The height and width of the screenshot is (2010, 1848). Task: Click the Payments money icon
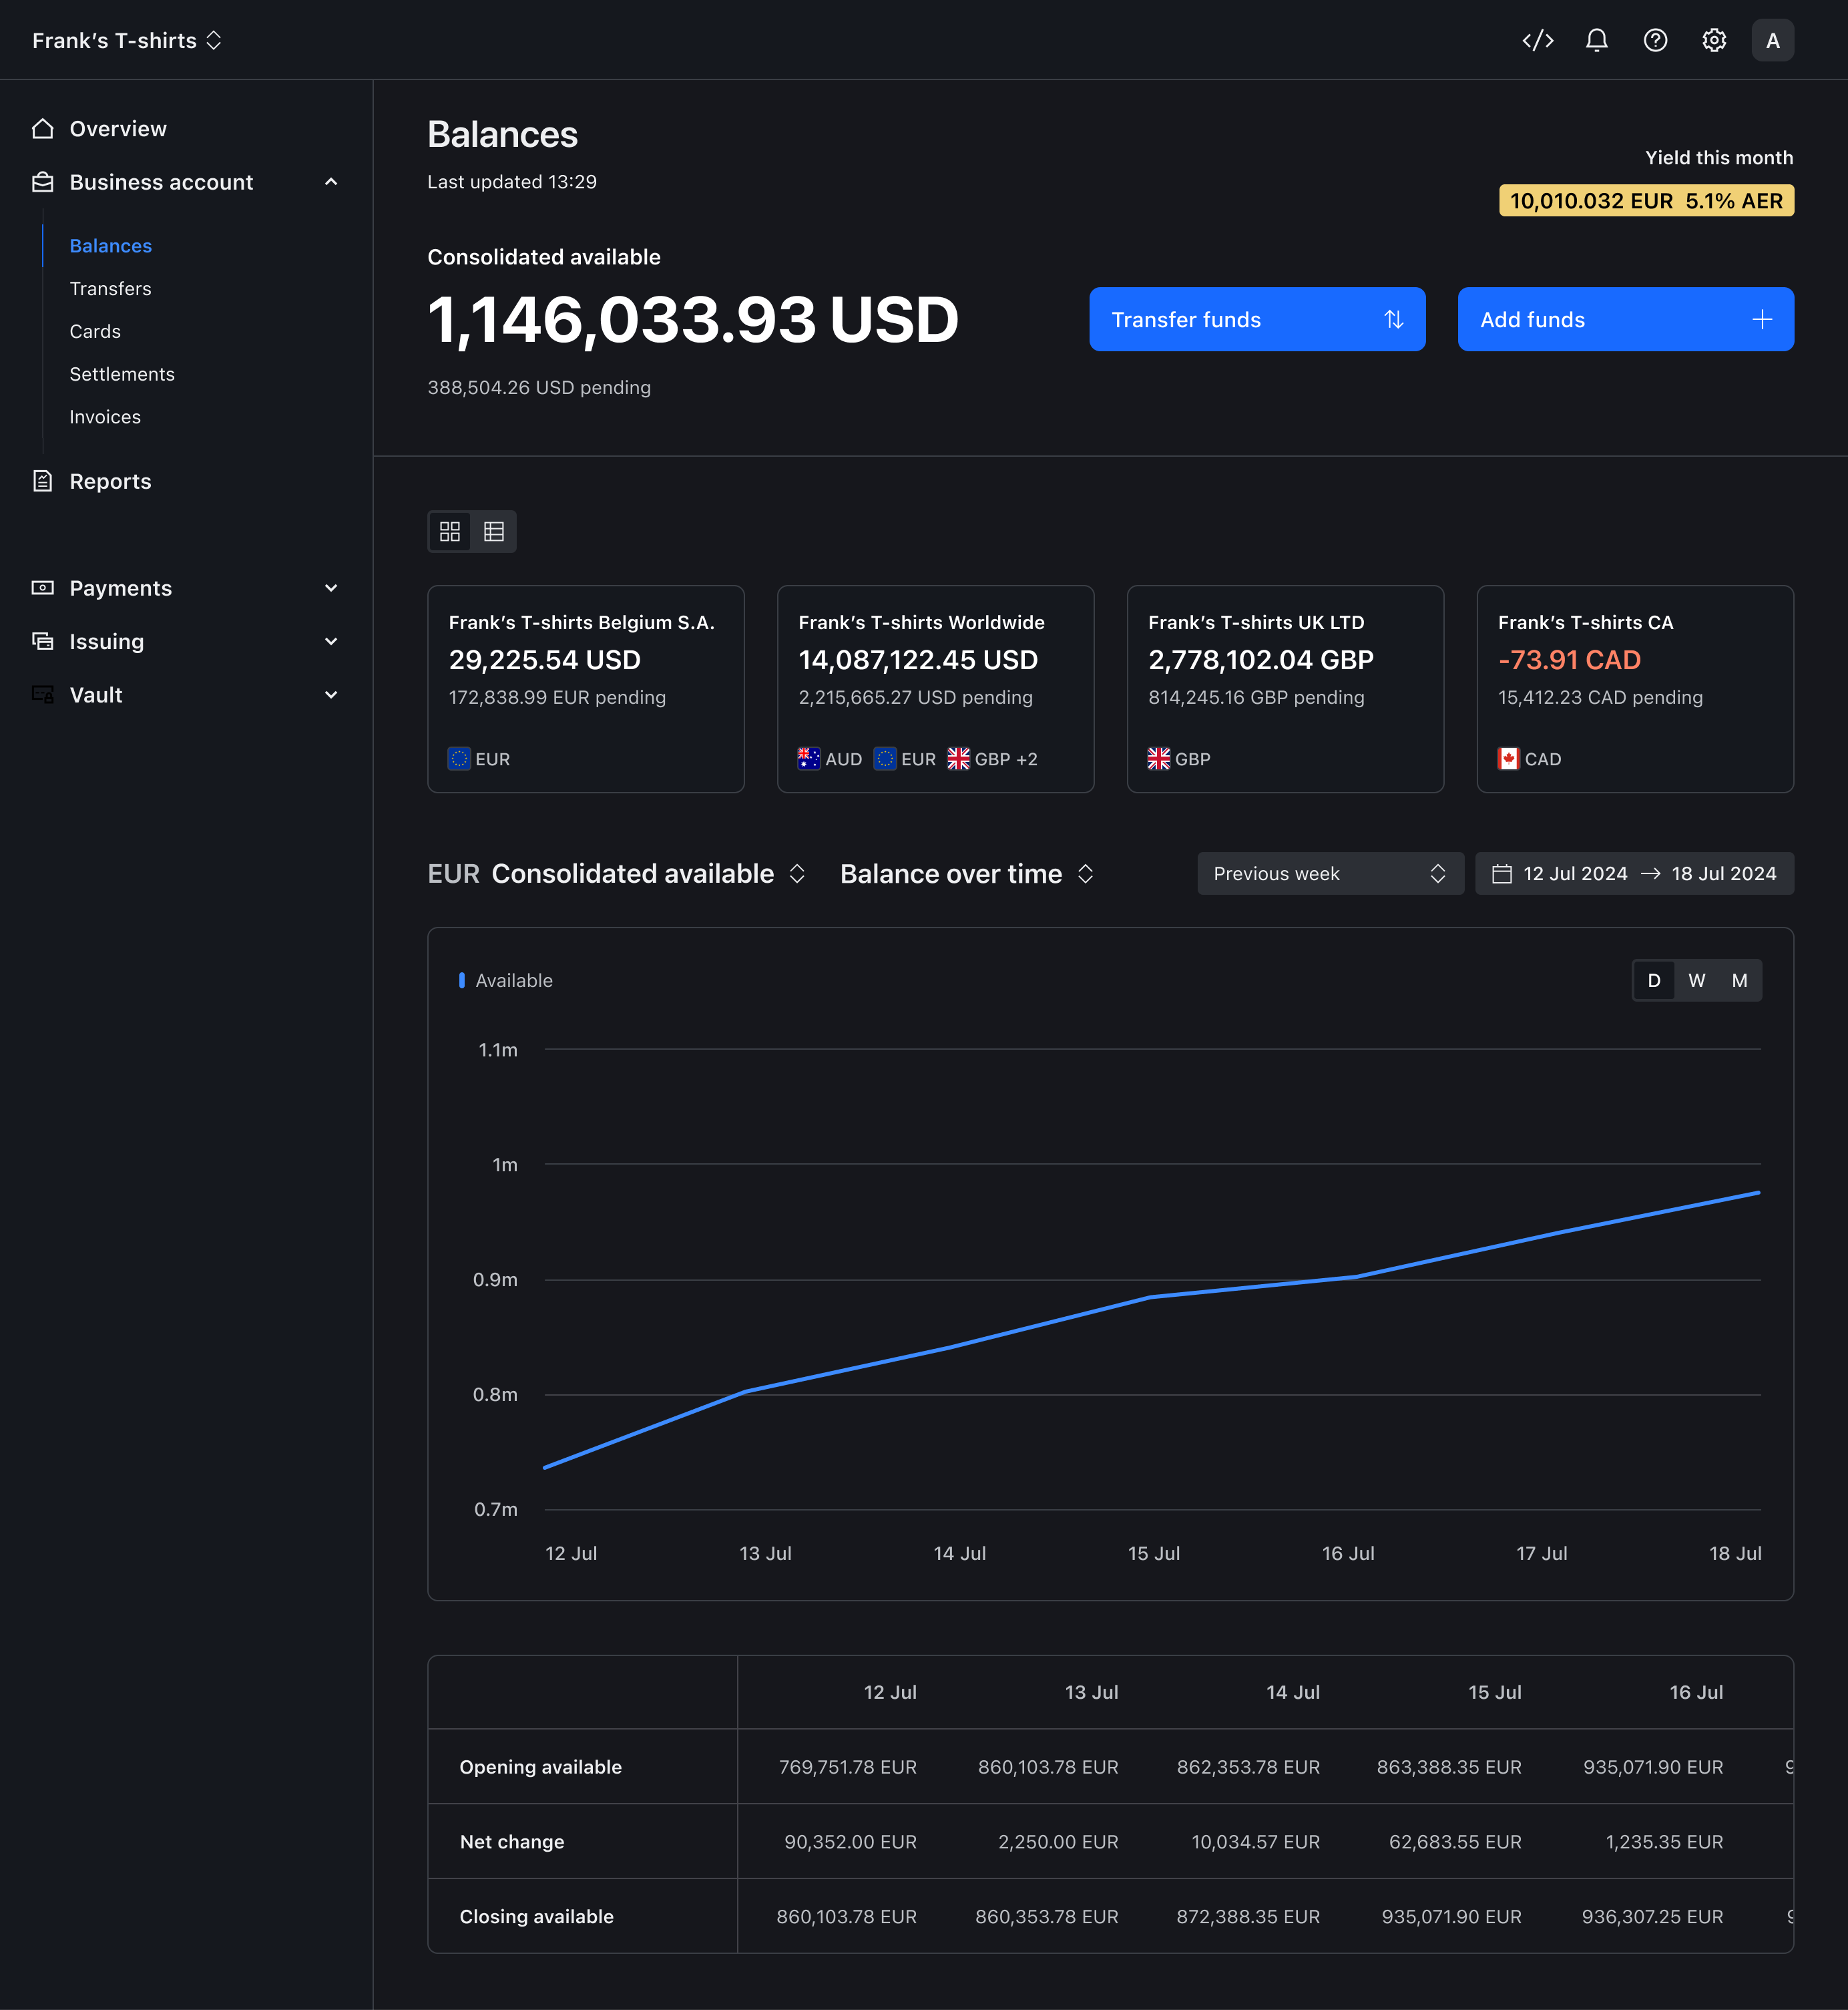[x=42, y=588]
